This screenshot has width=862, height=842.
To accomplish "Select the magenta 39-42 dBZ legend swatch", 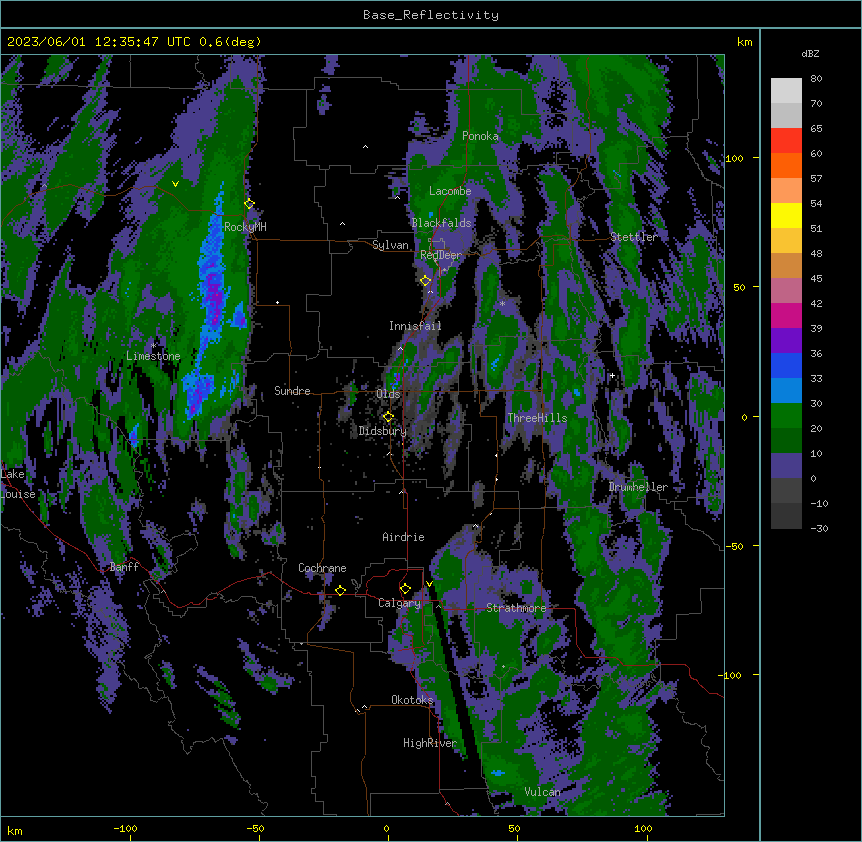I will [786, 315].
